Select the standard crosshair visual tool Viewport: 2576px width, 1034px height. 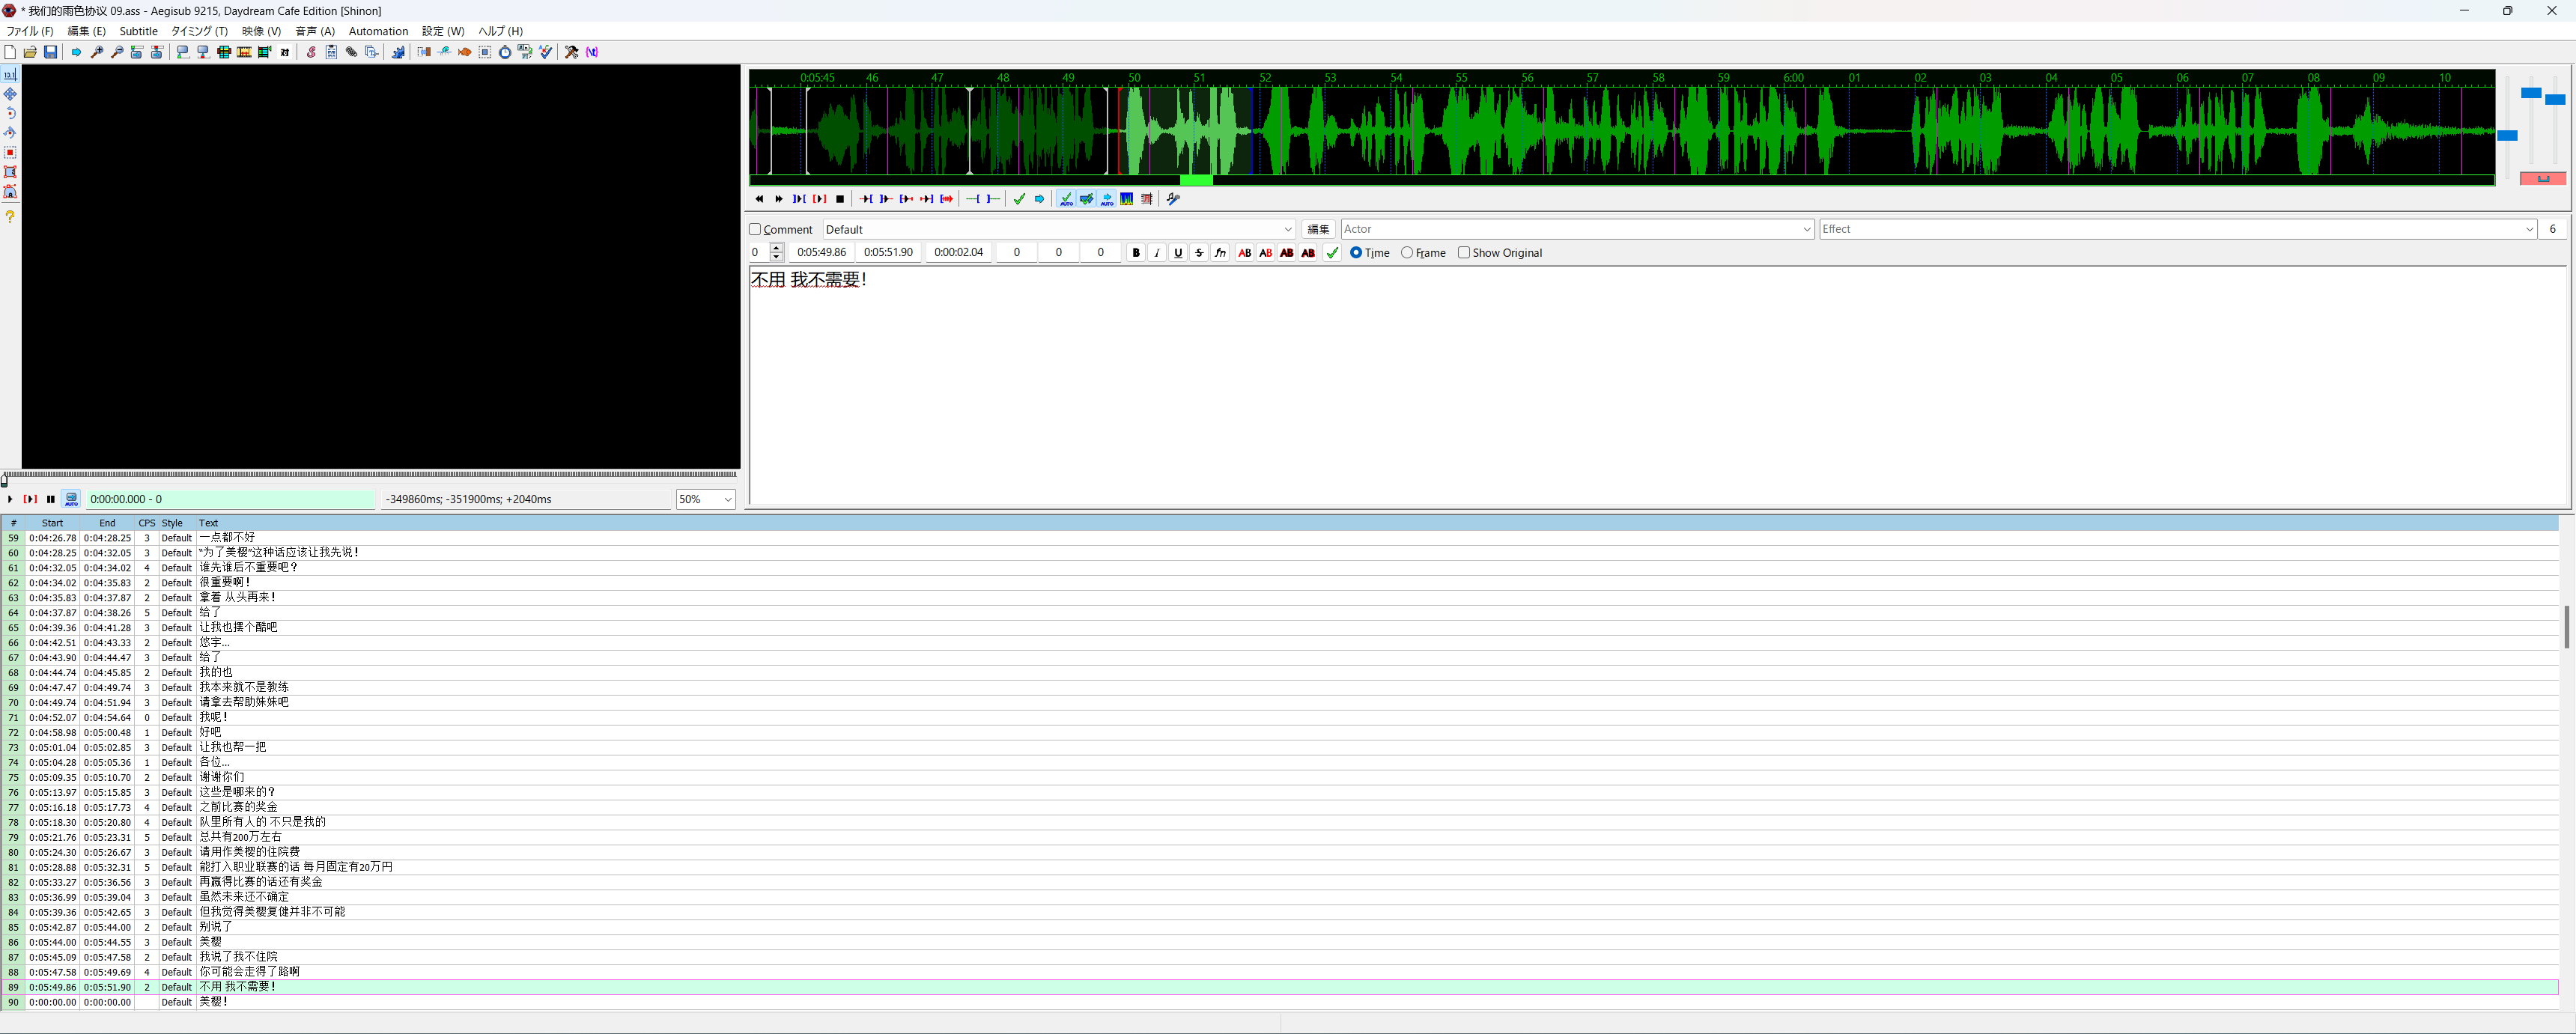coord(10,74)
